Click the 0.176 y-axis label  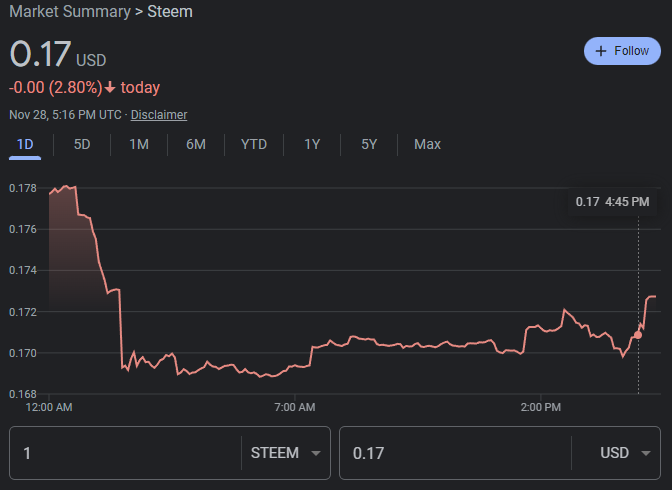click(x=23, y=229)
